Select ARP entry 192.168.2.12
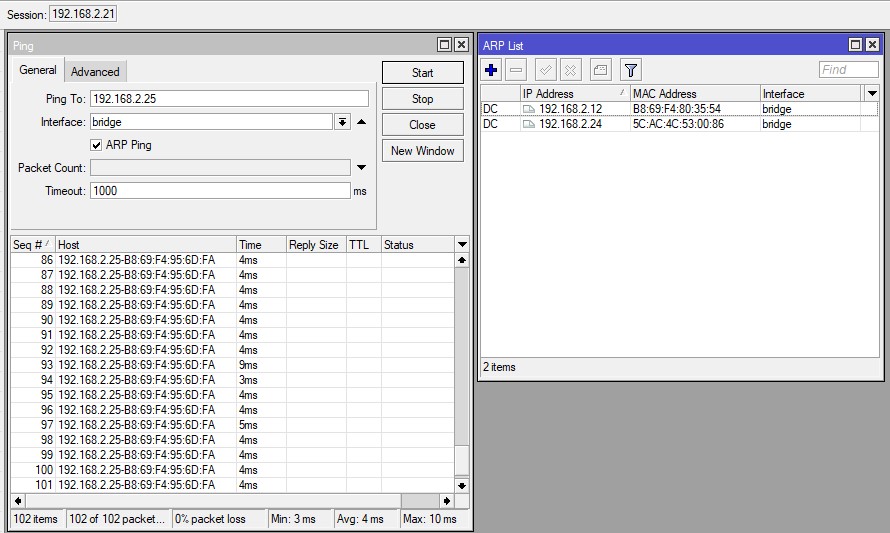The width and height of the screenshot is (890, 533). click(x=679, y=109)
